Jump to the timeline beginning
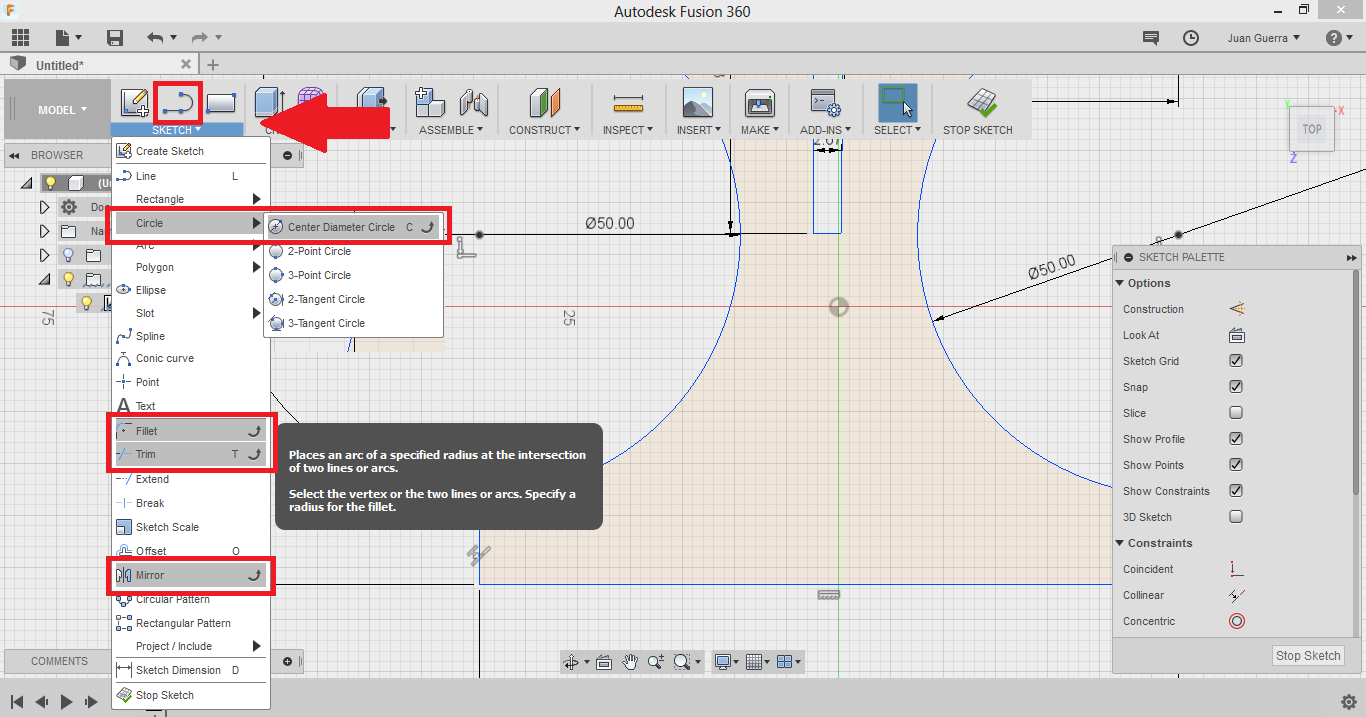The width and height of the screenshot is (1366, 717). click(17, 702)
